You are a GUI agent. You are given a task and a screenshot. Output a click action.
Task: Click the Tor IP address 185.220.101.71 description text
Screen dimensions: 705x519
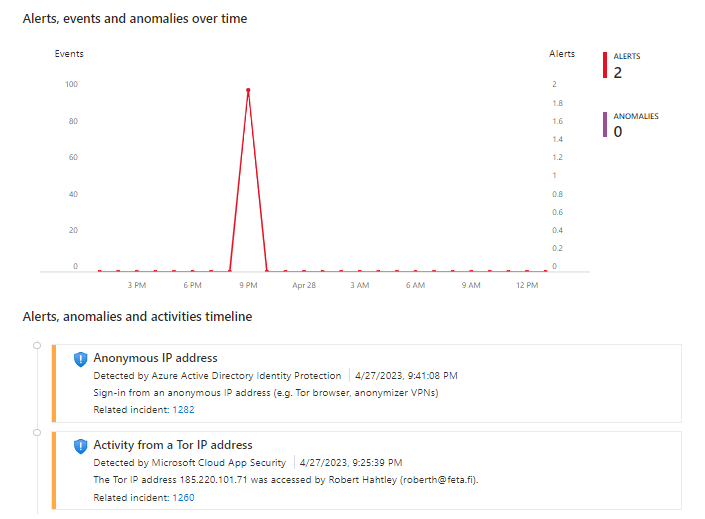(285, 480)
